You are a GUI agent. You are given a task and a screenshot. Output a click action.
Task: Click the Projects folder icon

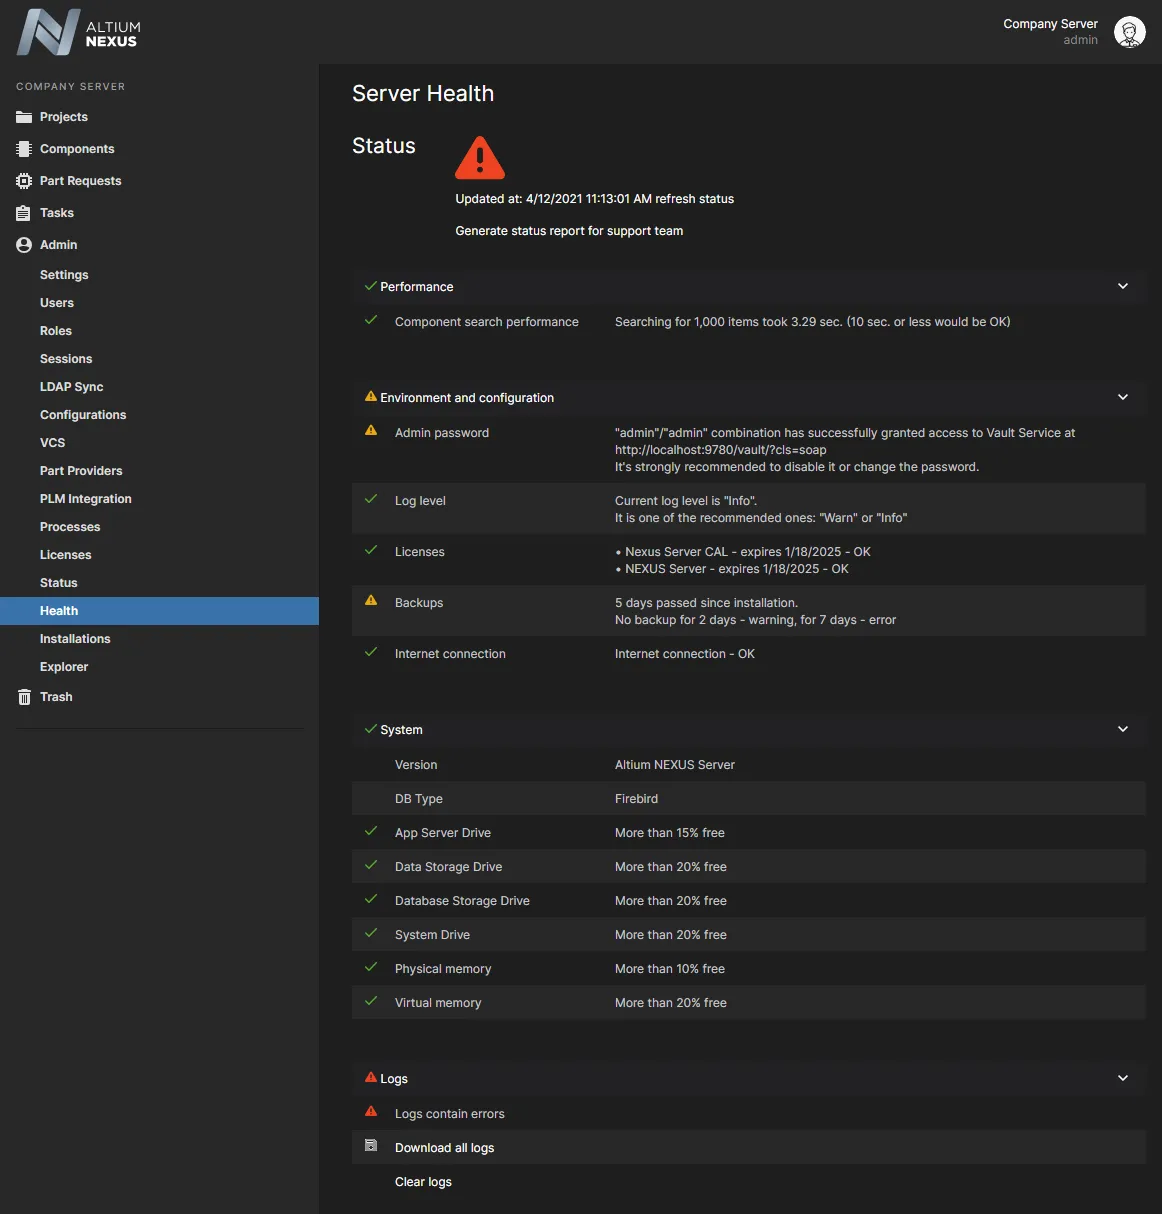(x=24, y=117)
